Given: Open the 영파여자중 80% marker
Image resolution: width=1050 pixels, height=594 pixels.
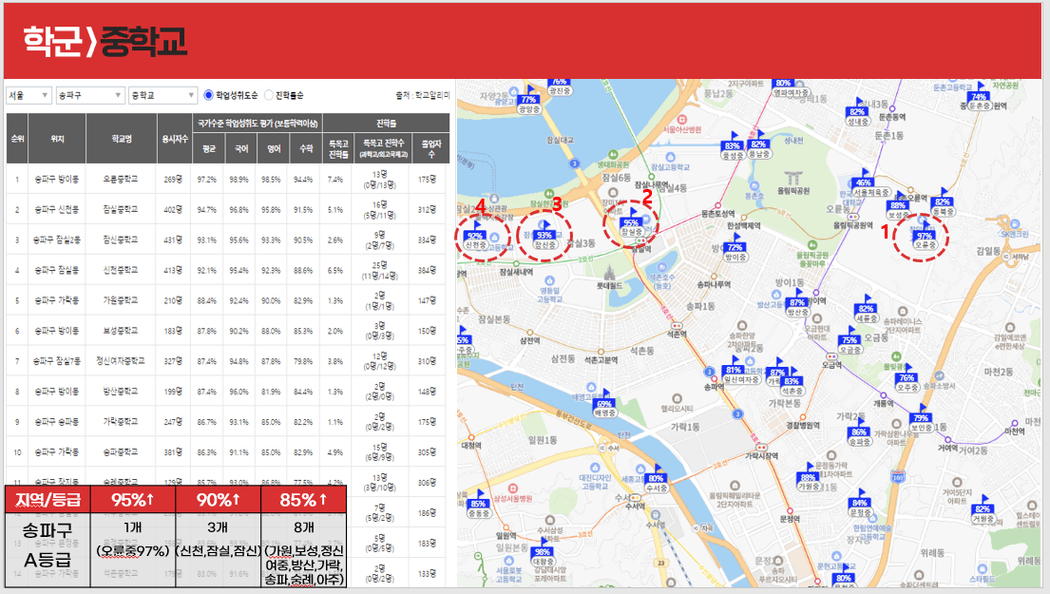Looking at the screenshot, I should point(791,88).
